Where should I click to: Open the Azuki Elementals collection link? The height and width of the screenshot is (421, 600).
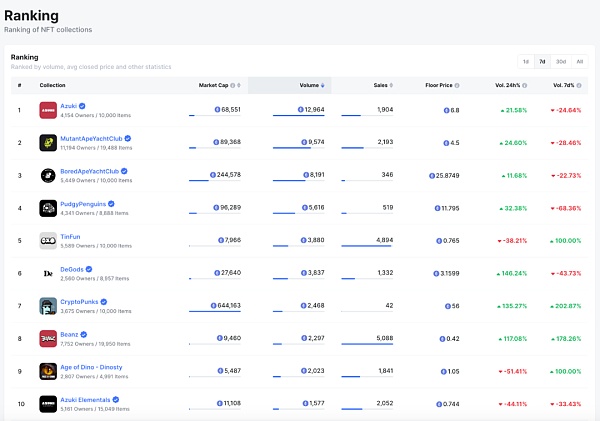[87, 399]
